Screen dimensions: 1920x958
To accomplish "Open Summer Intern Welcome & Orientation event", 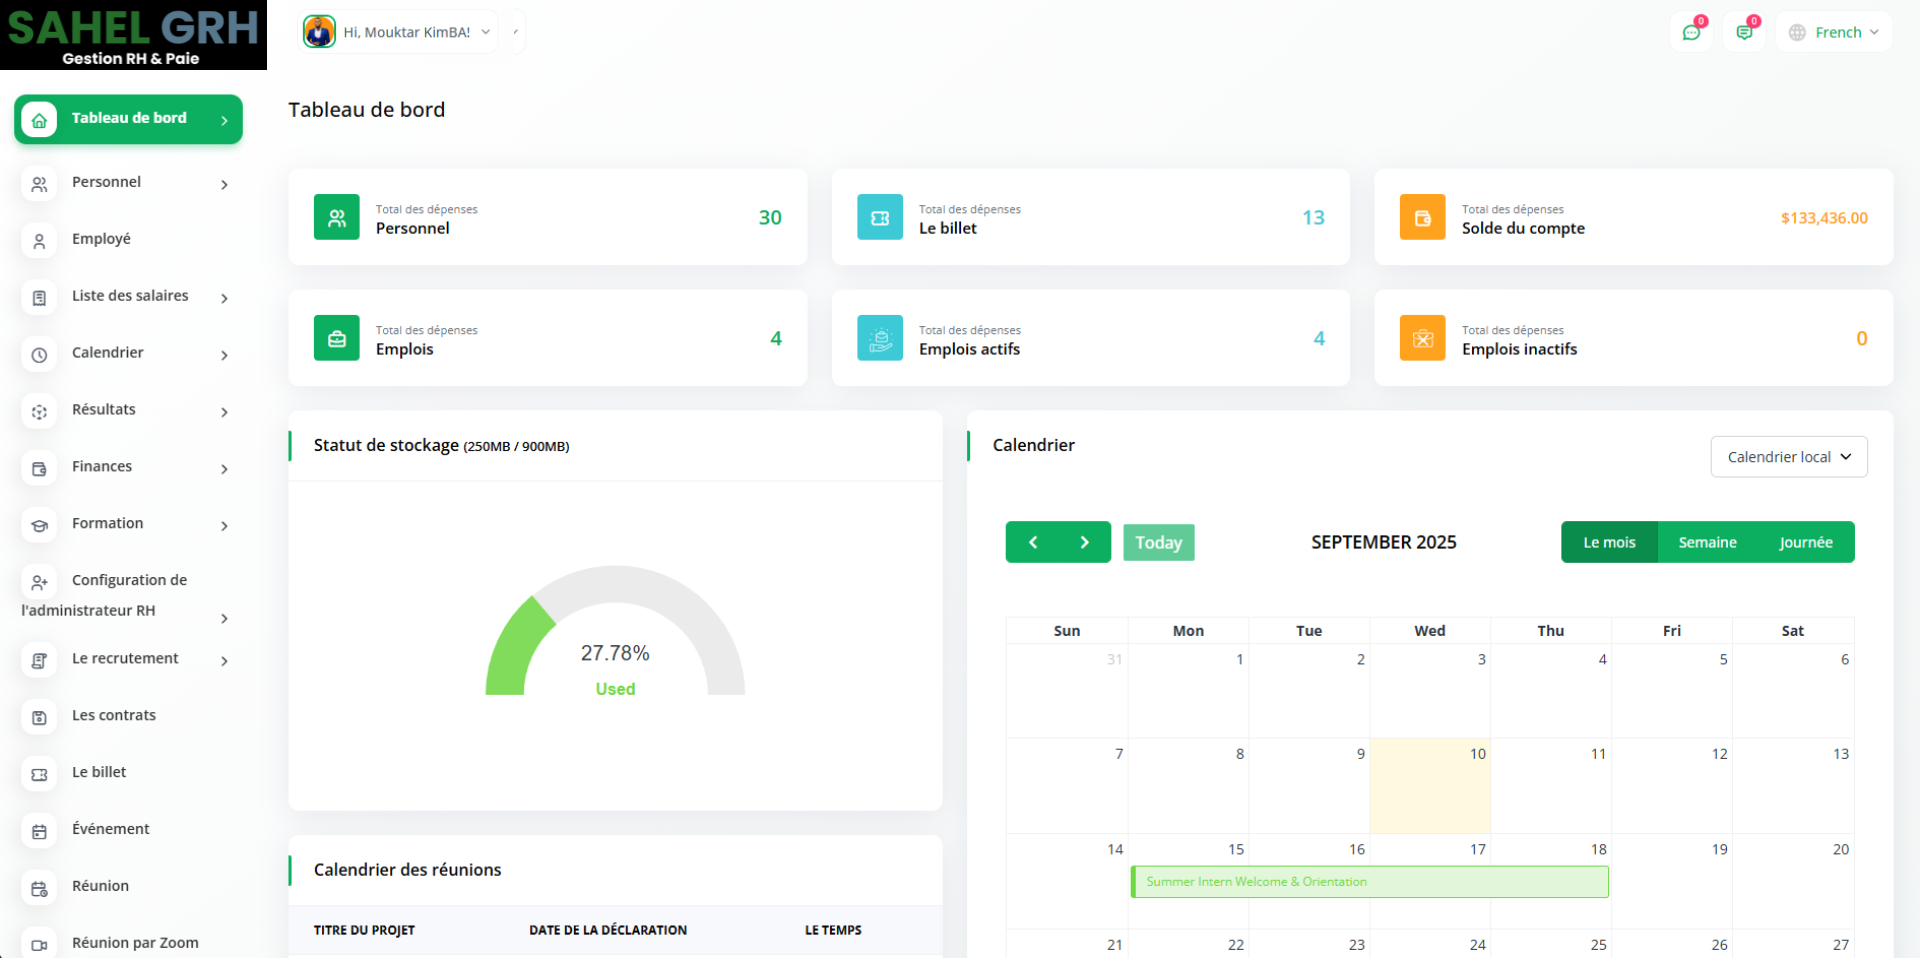I will pos(1369,882).
